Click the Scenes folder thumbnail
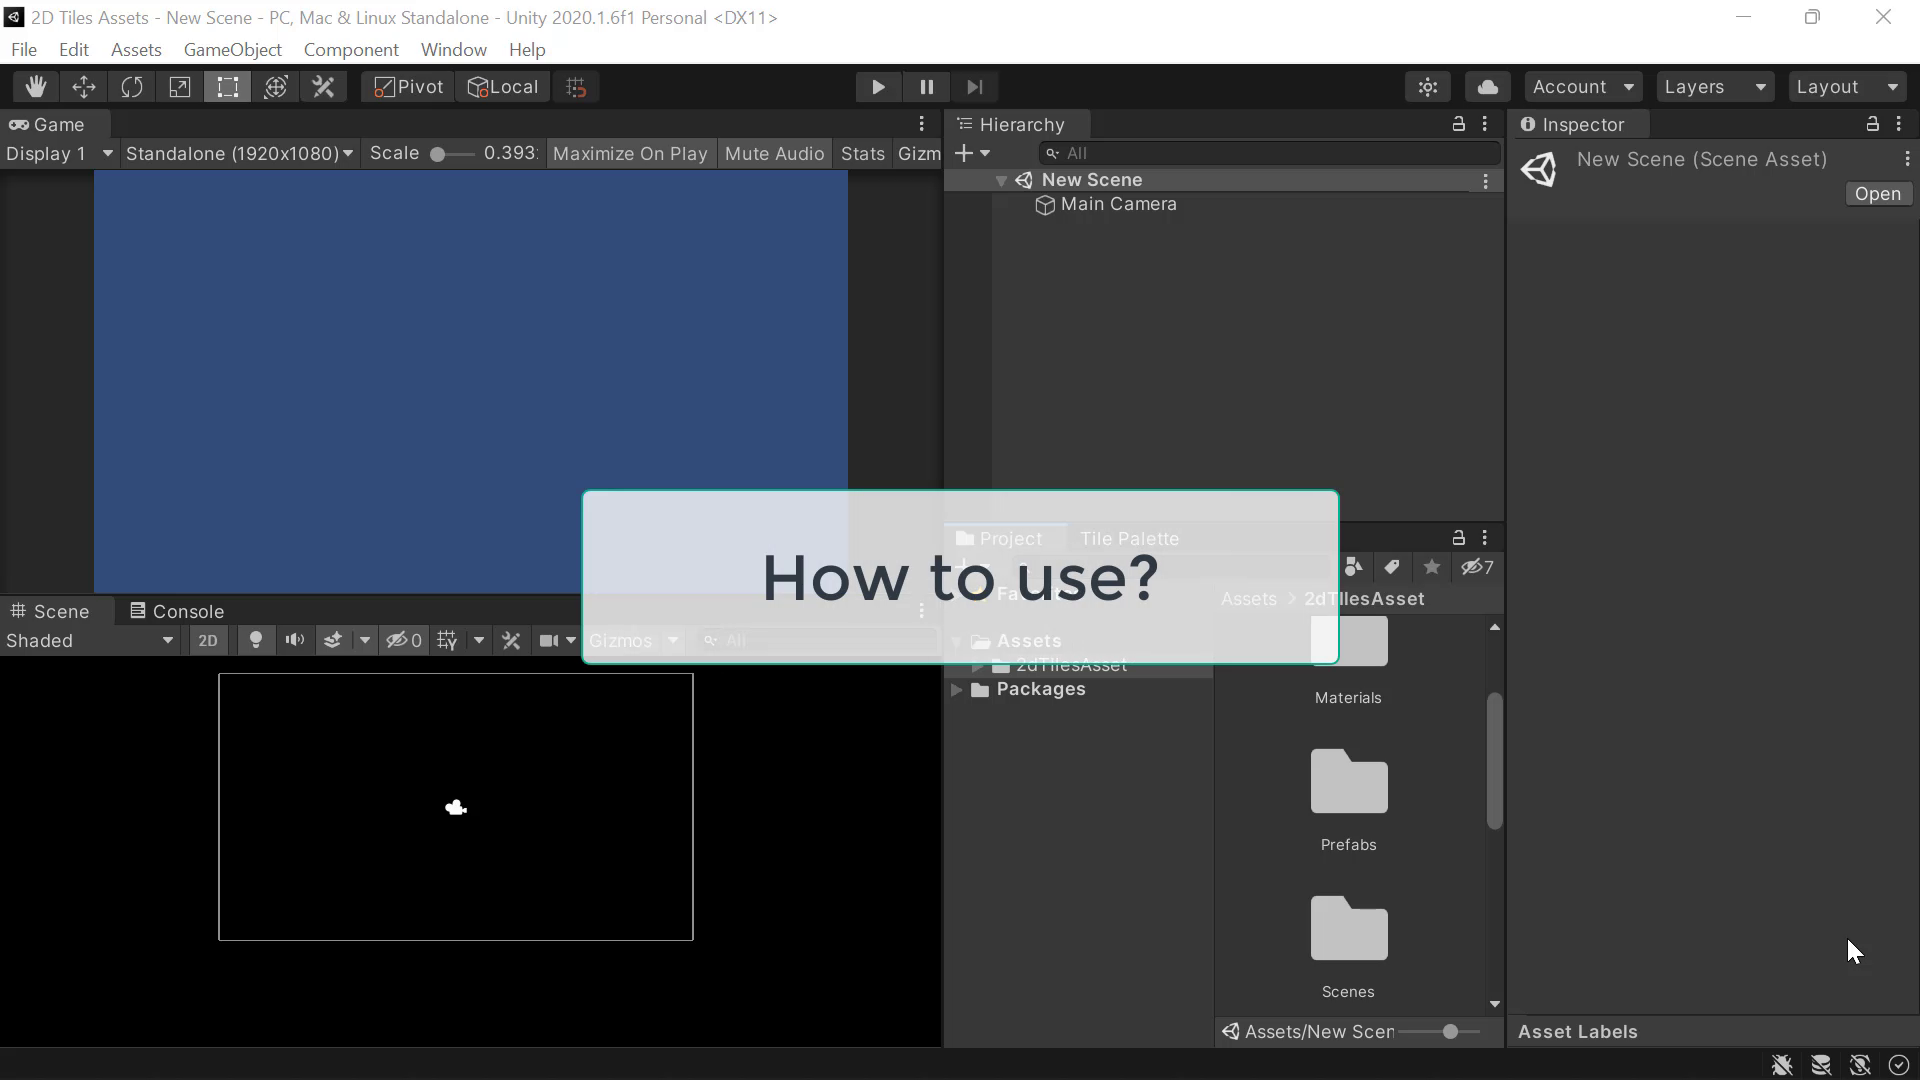This screenshot has width=1920, height=1080. pyautogui.click(x=1348, y=930)
